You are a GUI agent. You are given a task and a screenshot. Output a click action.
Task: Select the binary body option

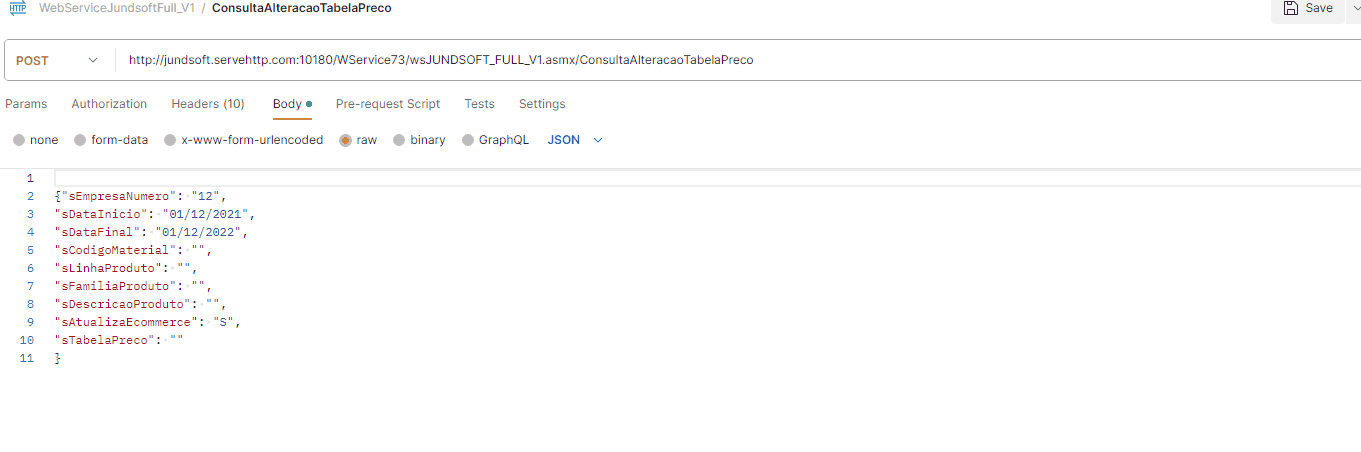pyautogui.click(x=399, y=140)
